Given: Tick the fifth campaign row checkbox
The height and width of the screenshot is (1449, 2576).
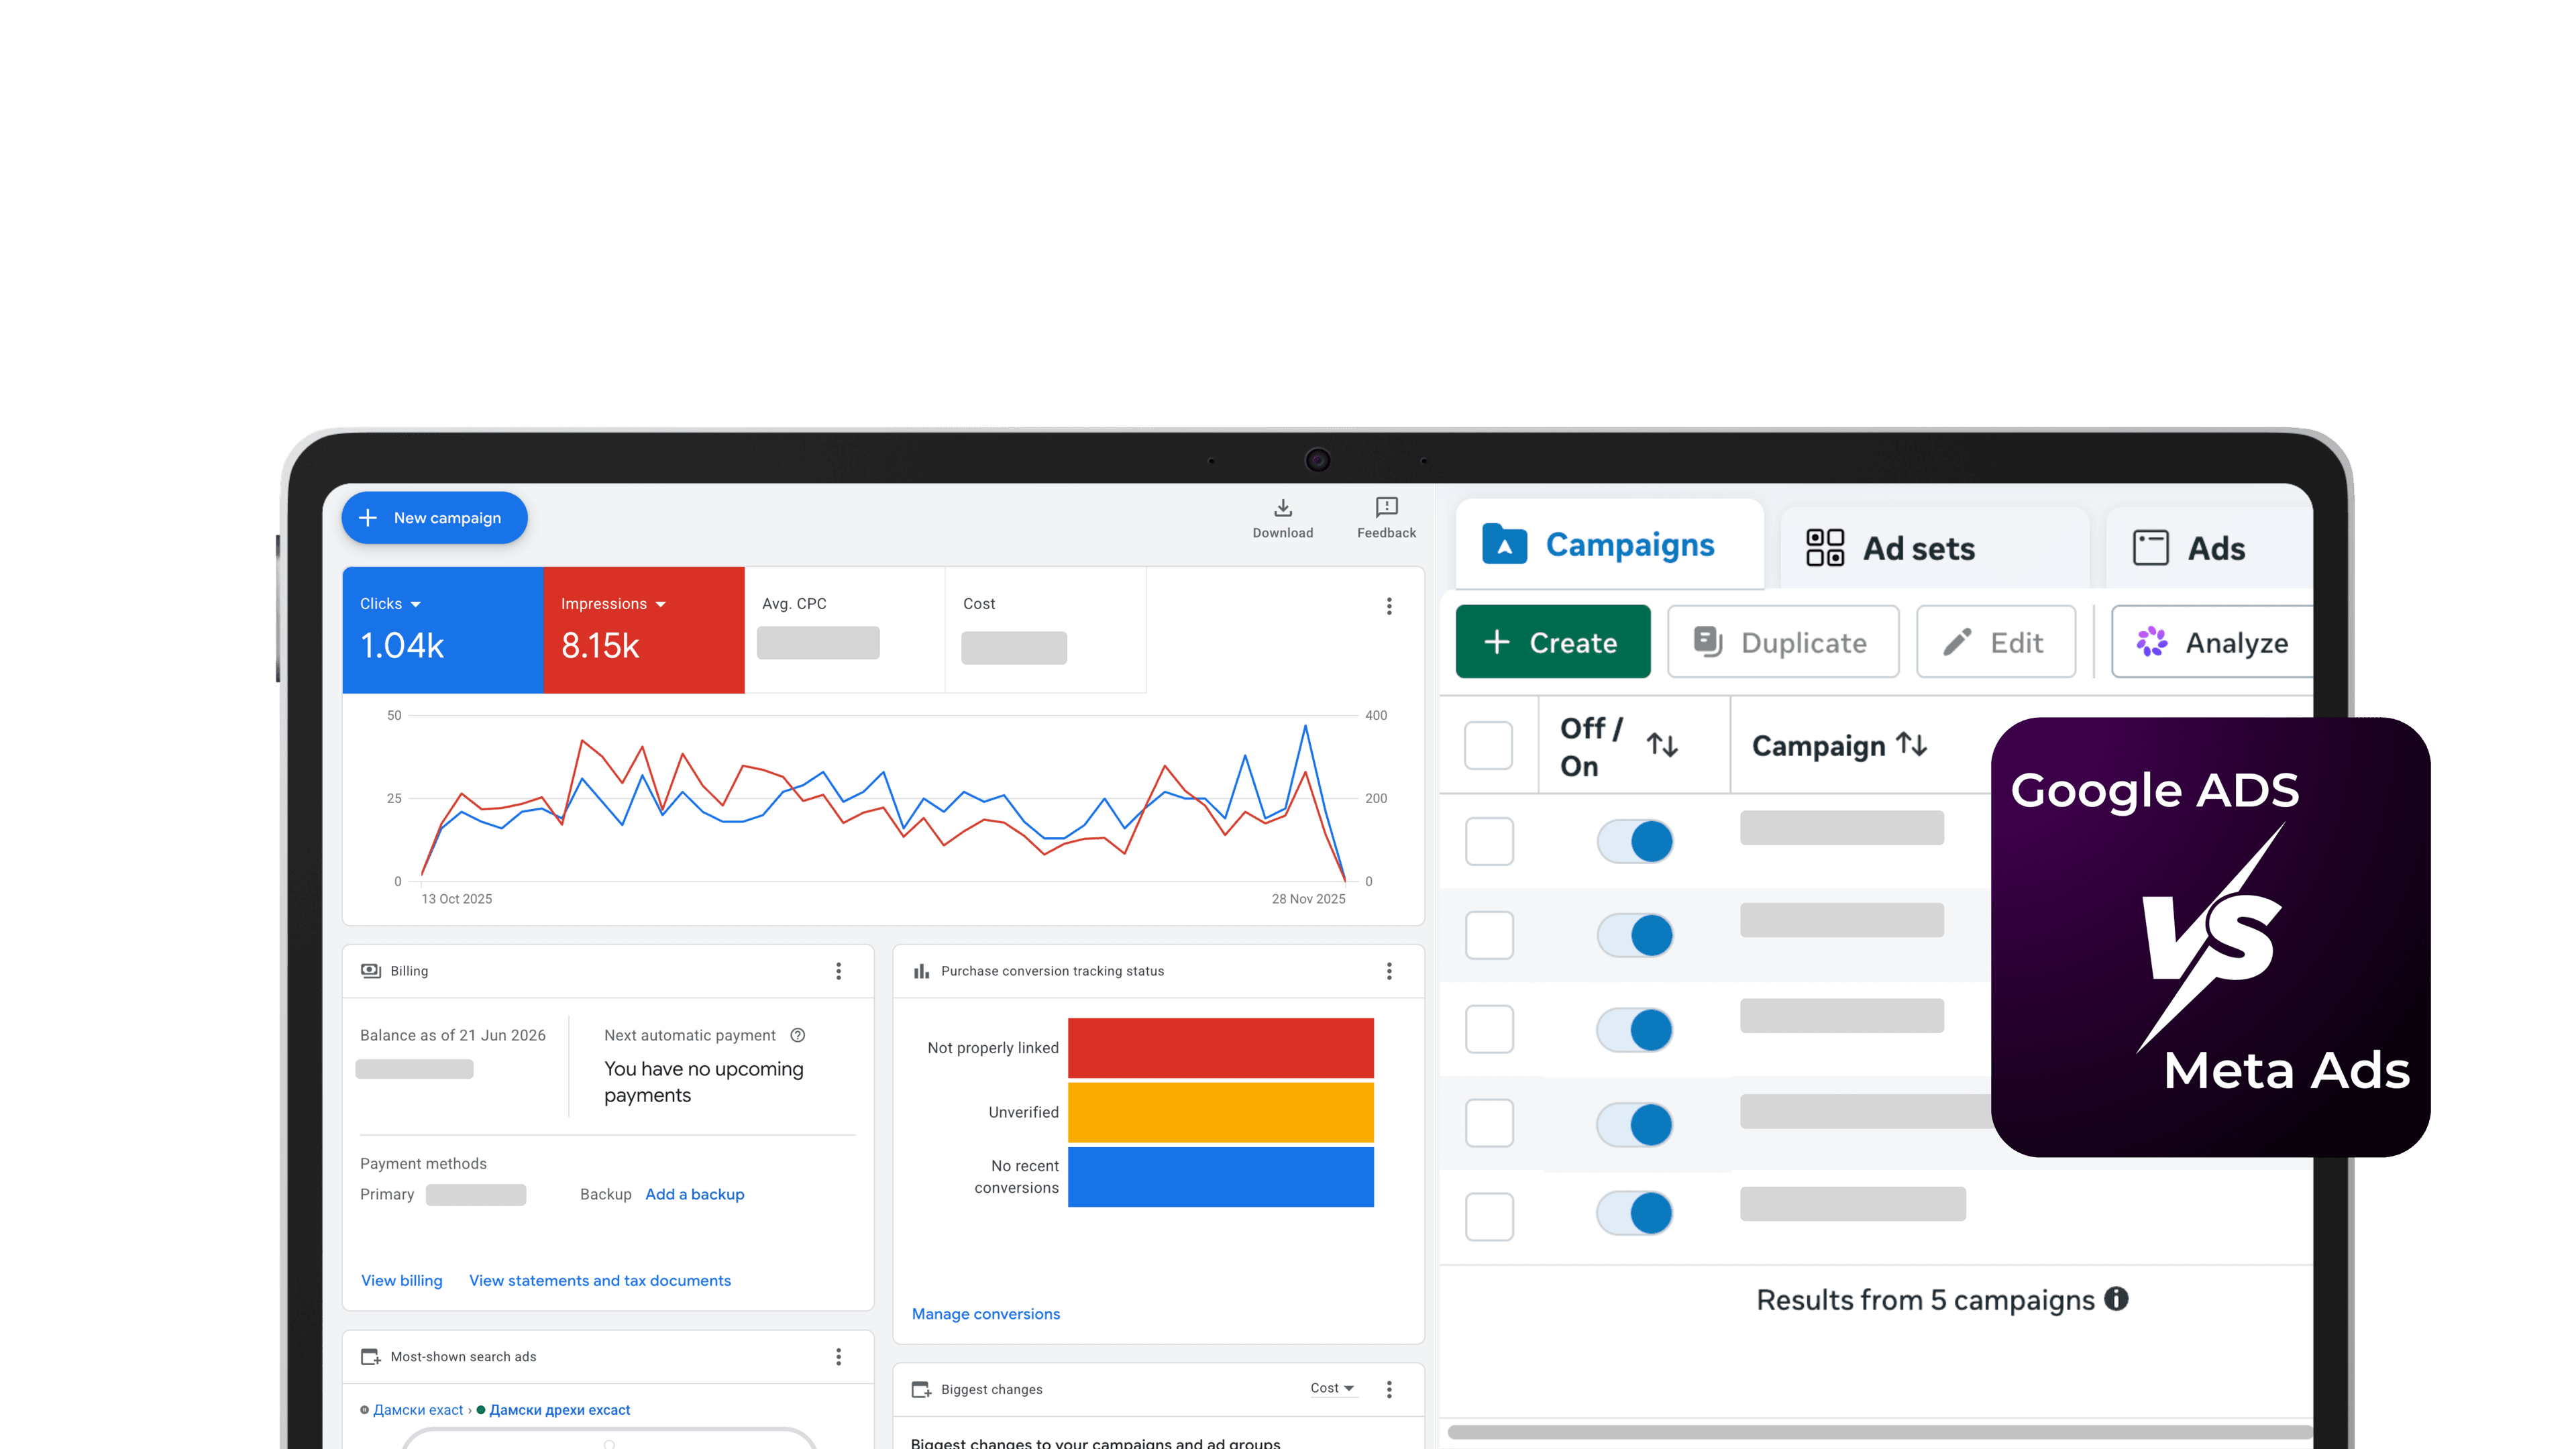Looking at the screenshot, I should [1489, 1217].
